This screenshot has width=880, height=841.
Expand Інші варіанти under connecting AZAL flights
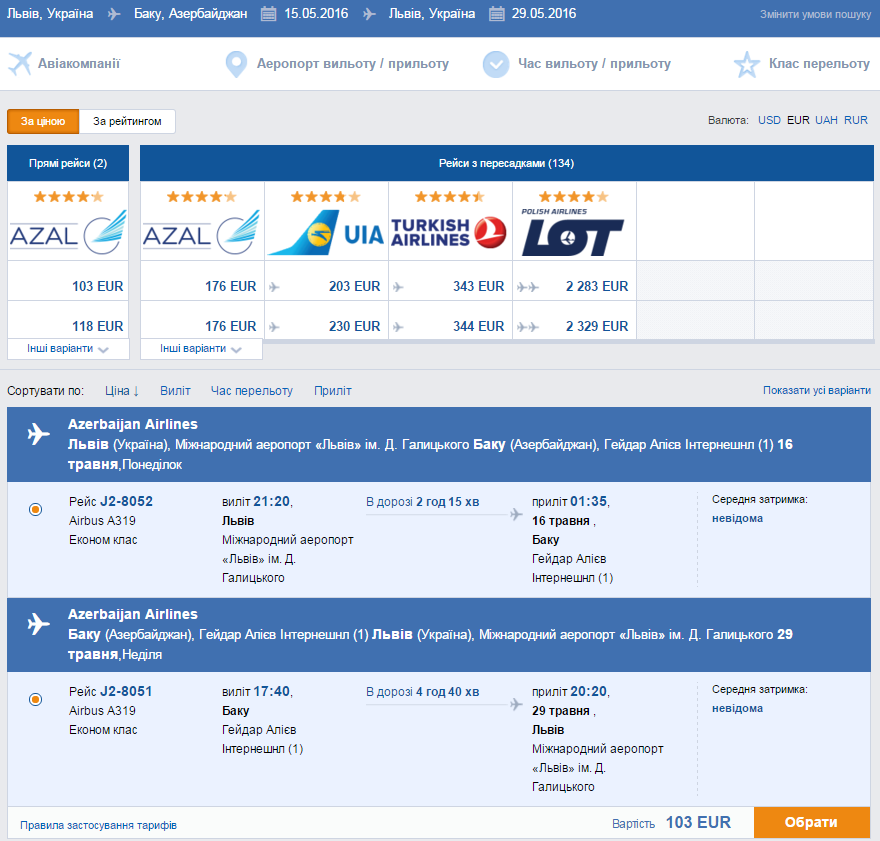[x=201, y=349]
